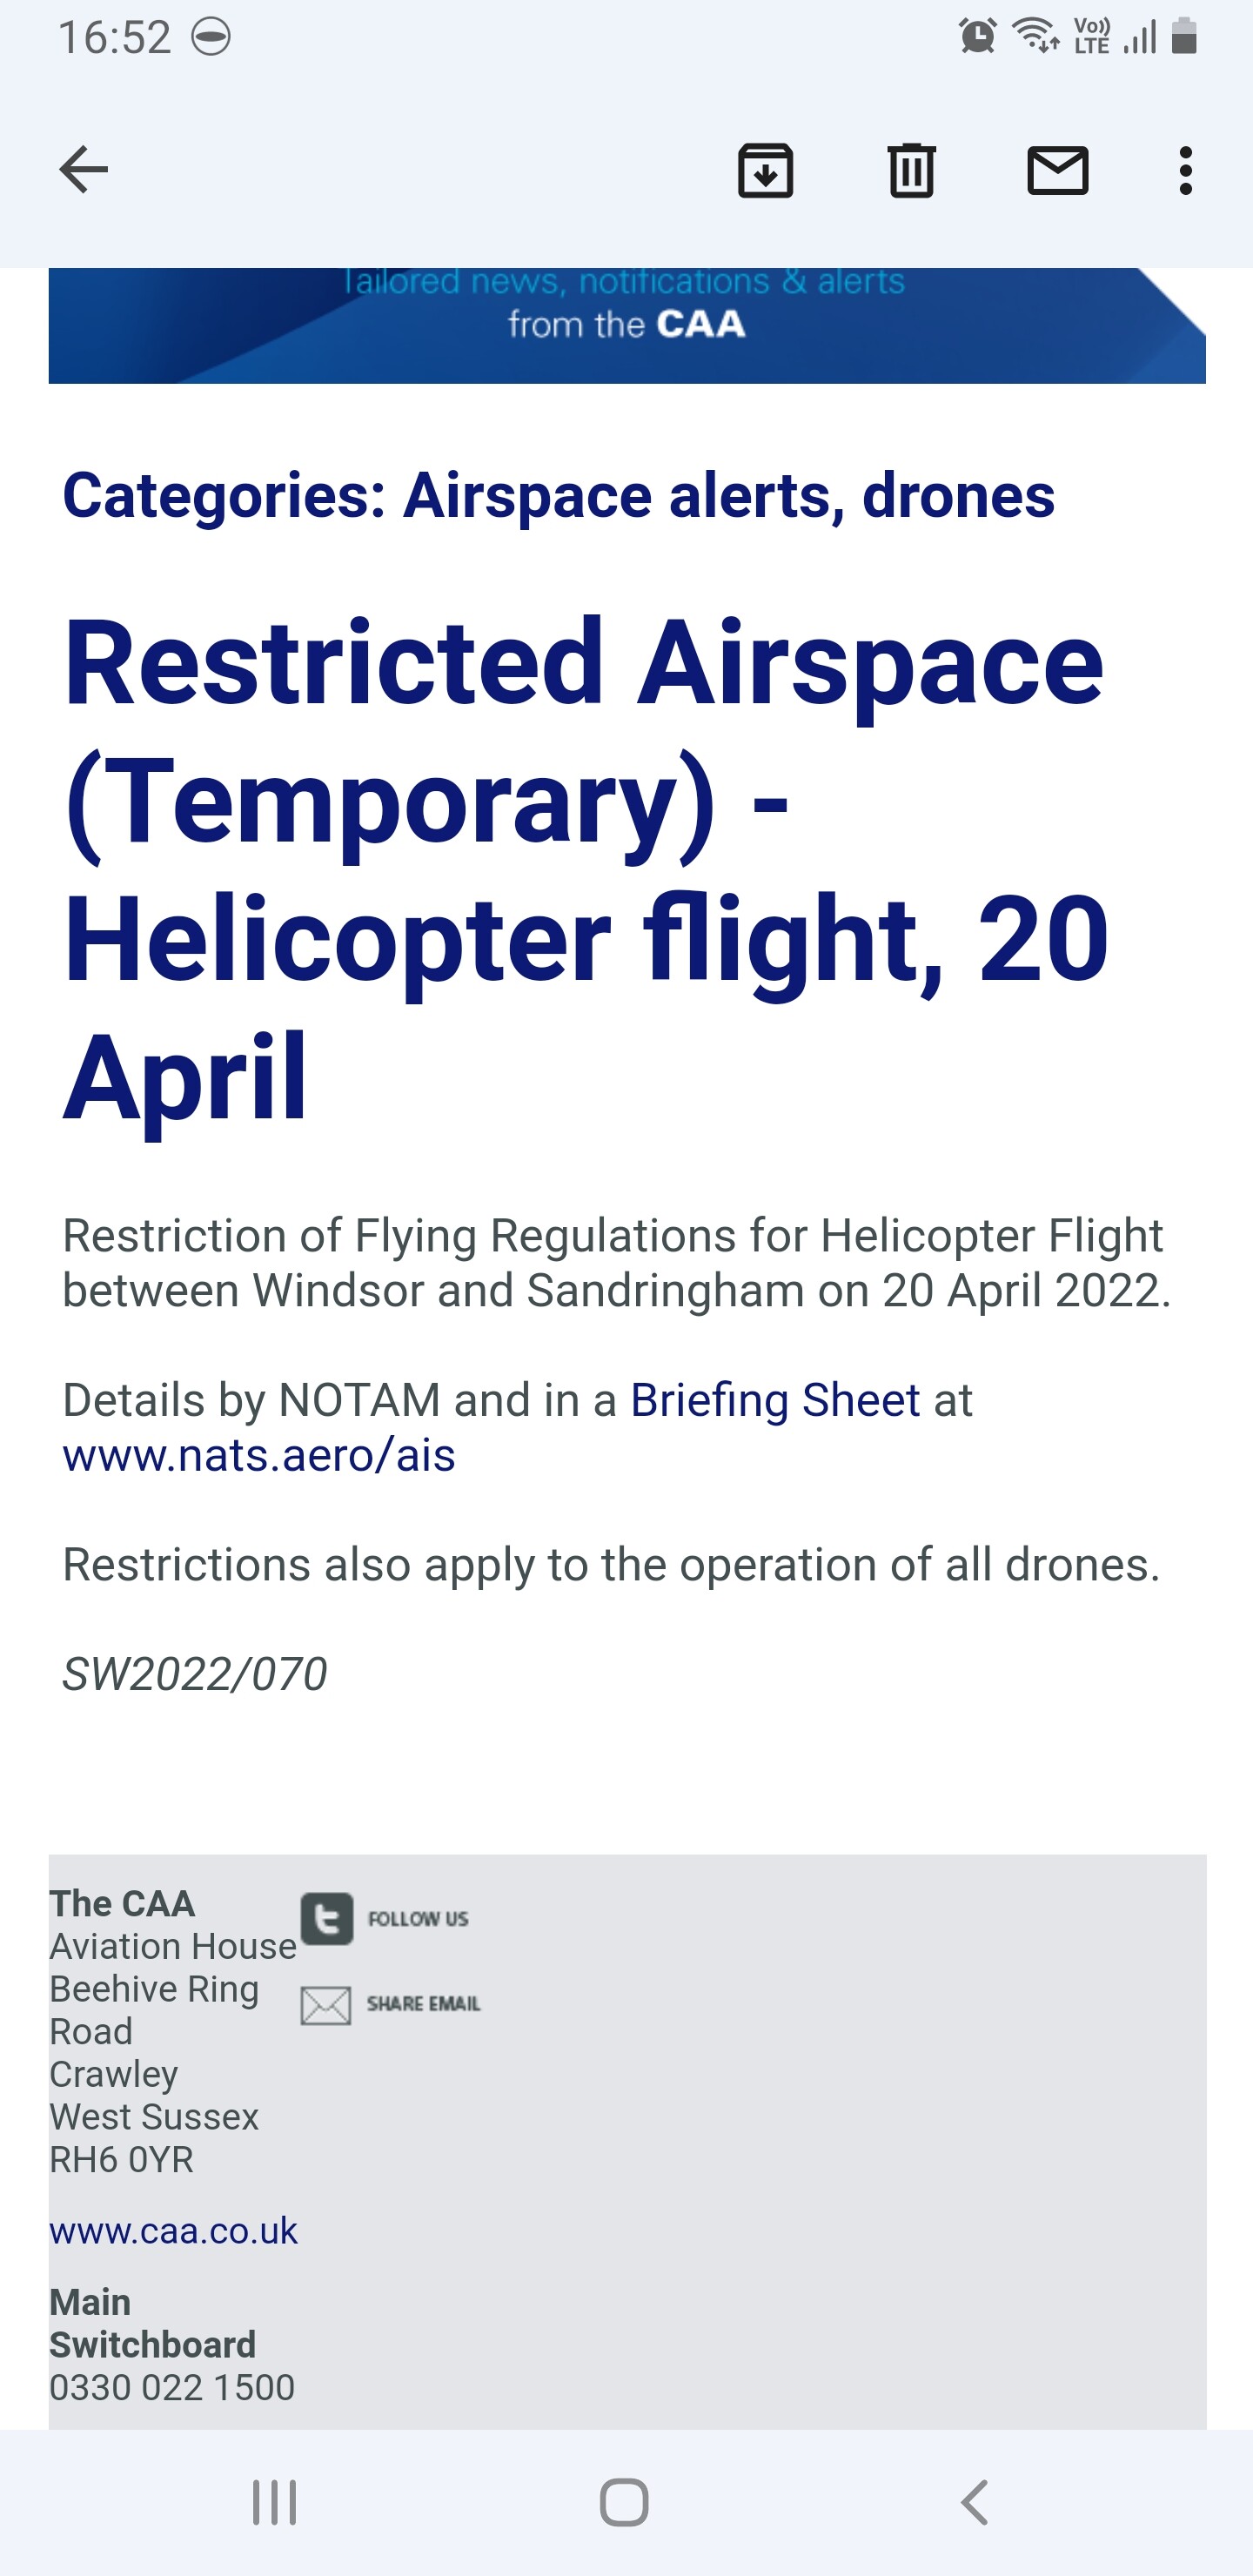The image size is (1253, 2576).
Task: Tap the CAA news alerts banner
Action: (x=627, y=325)
